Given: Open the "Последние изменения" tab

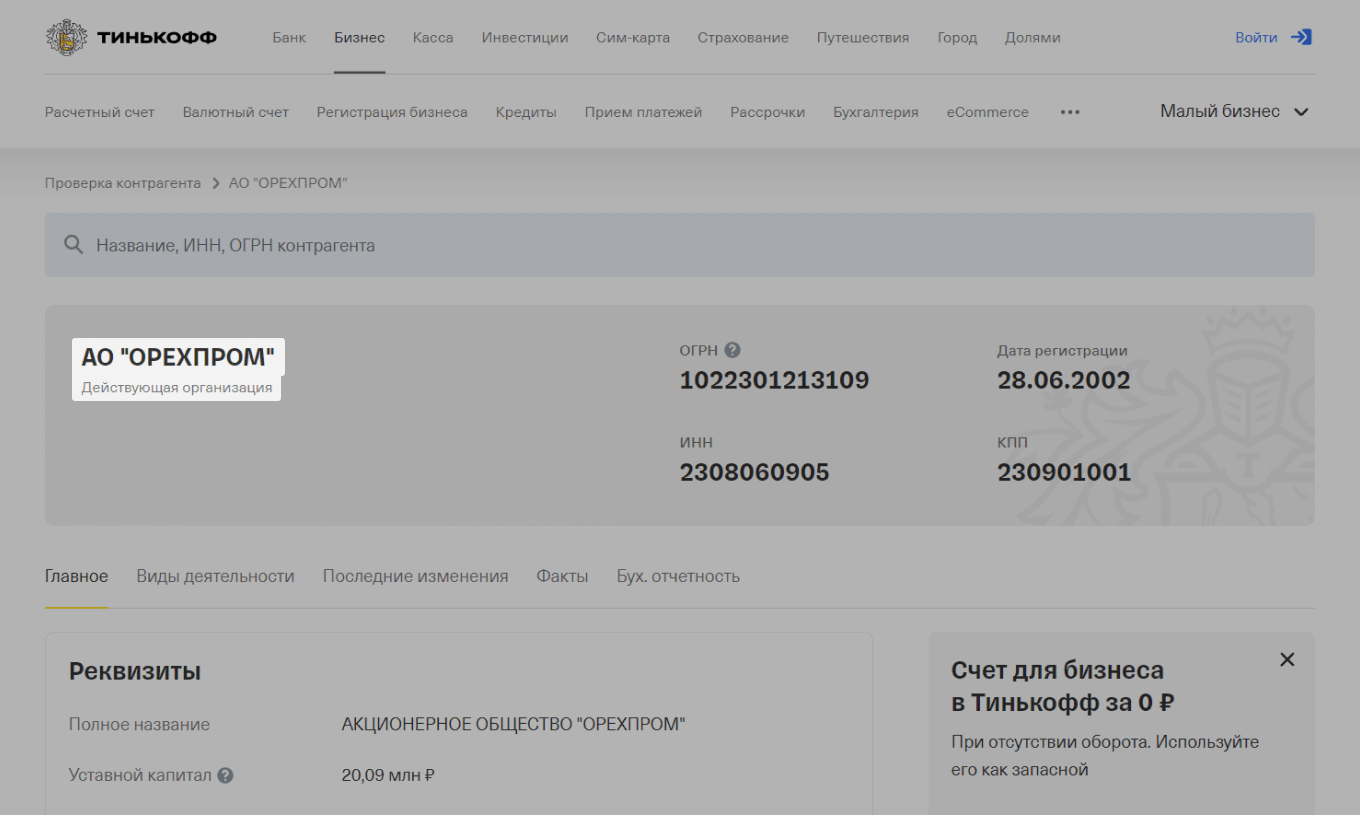Looking at the screenshot, I should (x=416, y=576).
